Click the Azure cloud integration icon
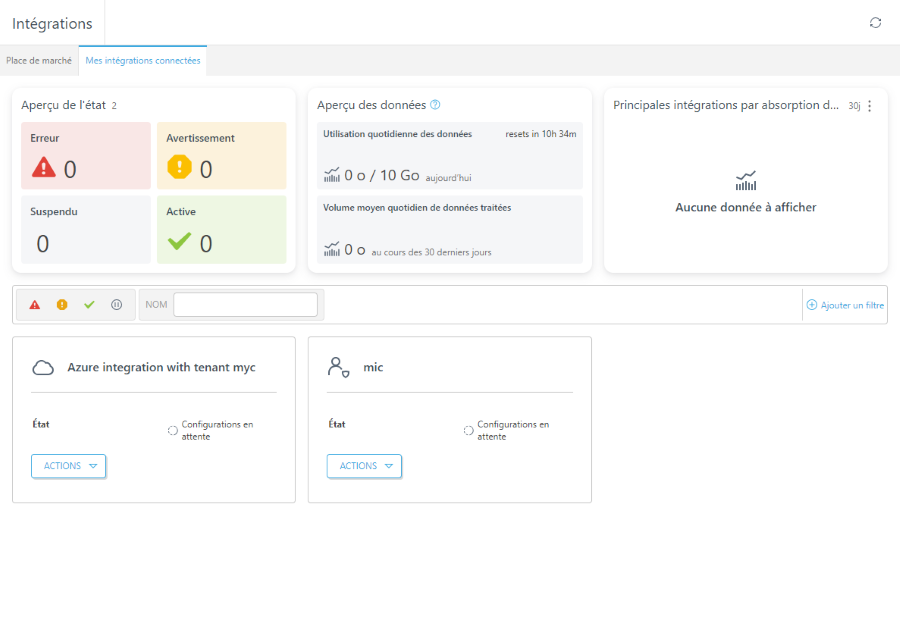 click(43, 367)
